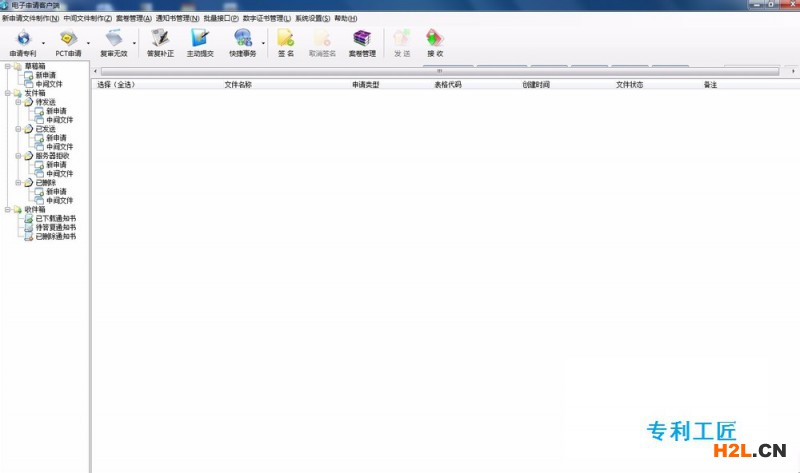
Task: Sort by the 文件状态 column header
Action: (630, 85)
